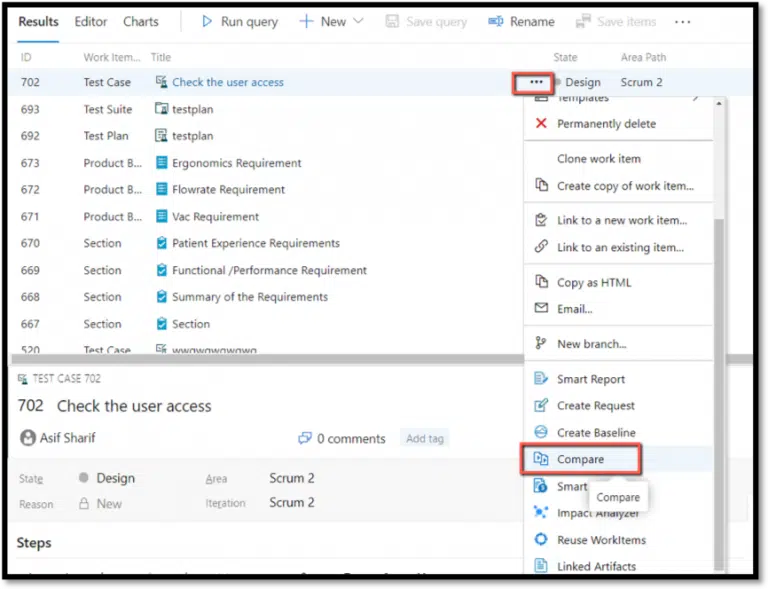Click the Add tag button
768x589 pixels.
(425, 438)
